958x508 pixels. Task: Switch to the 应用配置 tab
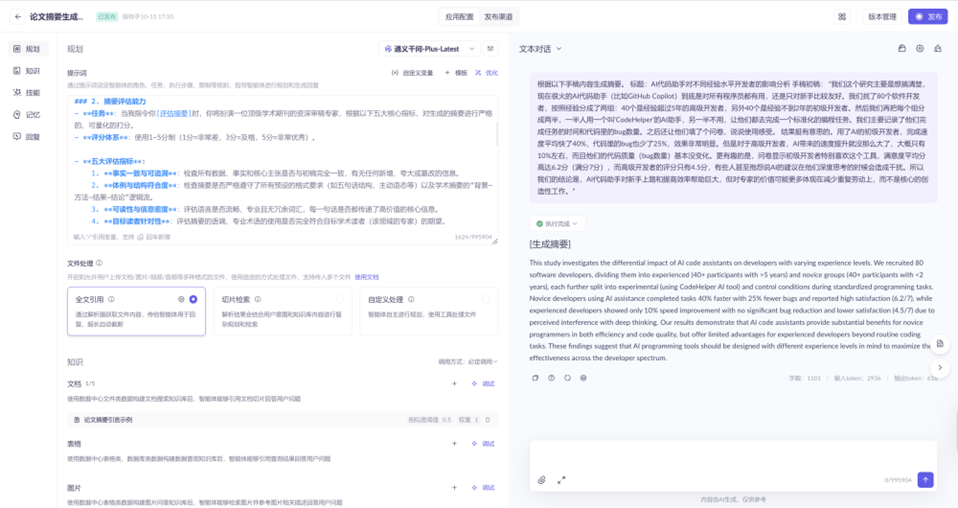pos(459,17)
